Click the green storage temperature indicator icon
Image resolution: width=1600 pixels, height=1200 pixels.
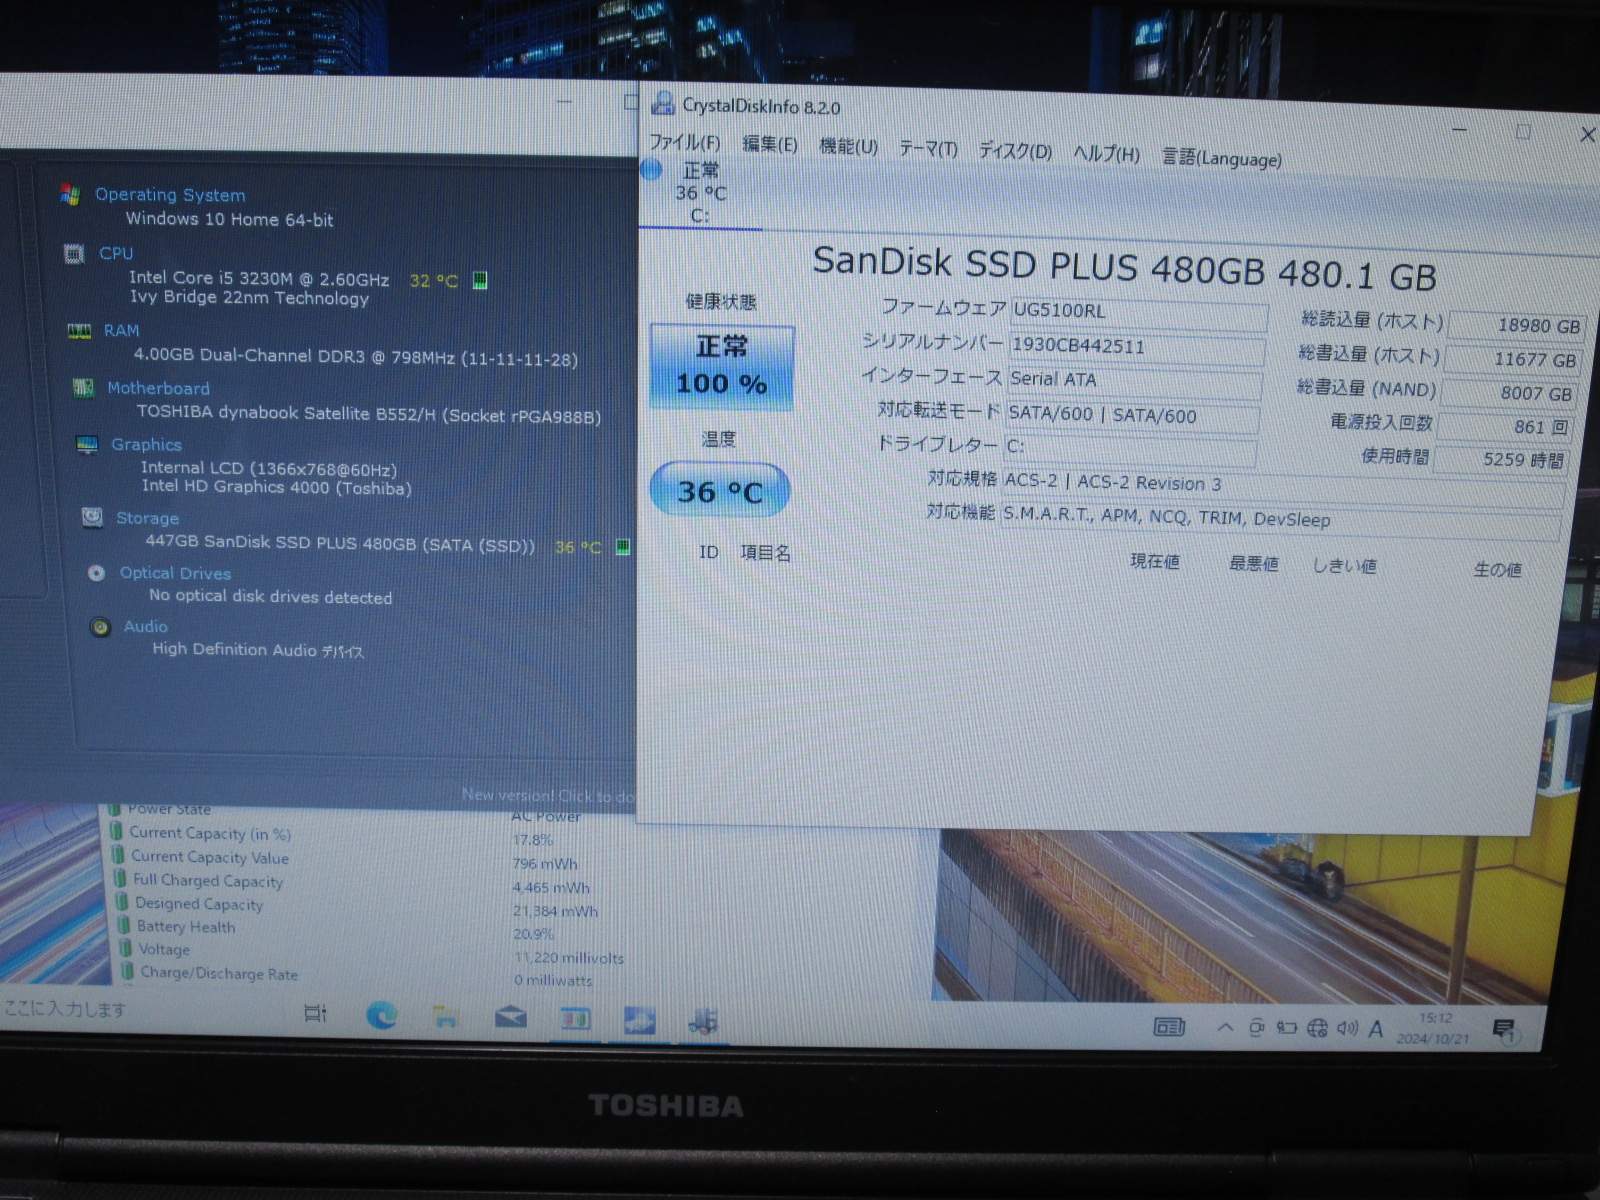click(x=623, y=546)
